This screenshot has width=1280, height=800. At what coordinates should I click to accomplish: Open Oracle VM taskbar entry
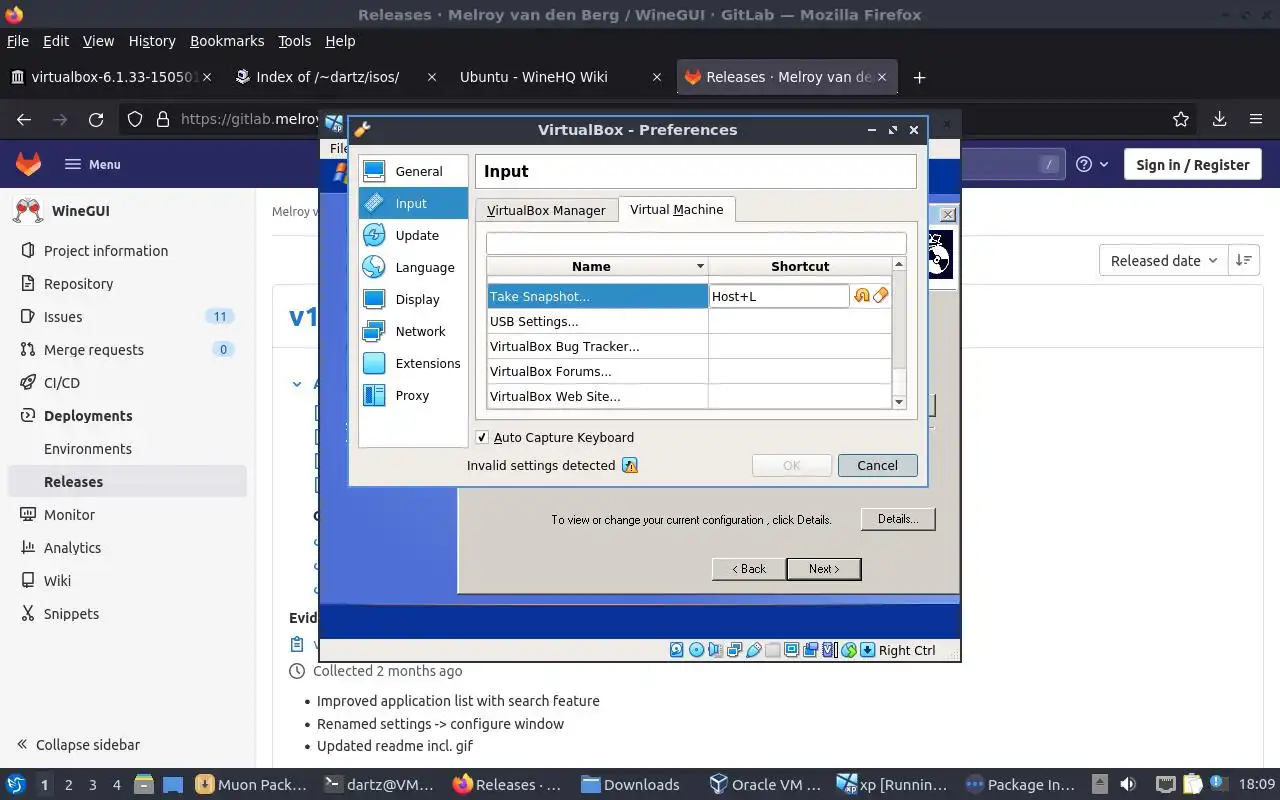coord(766,784)
